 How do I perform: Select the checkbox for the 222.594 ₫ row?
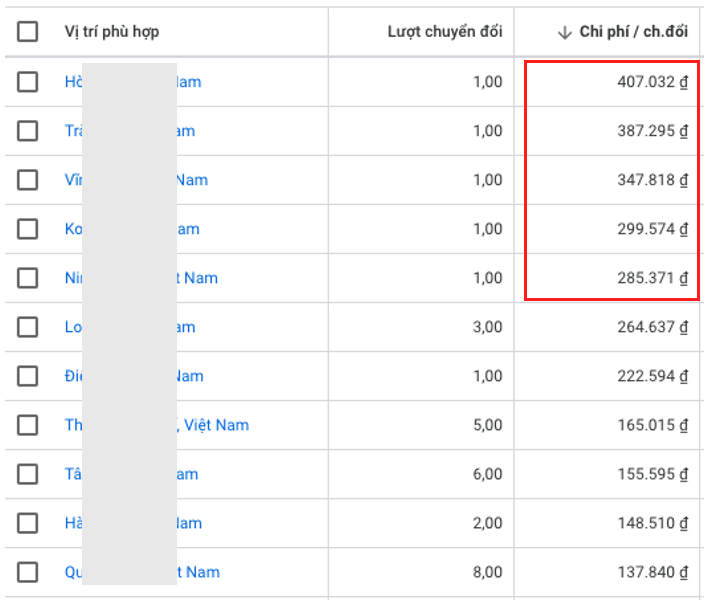pos(27,376)
